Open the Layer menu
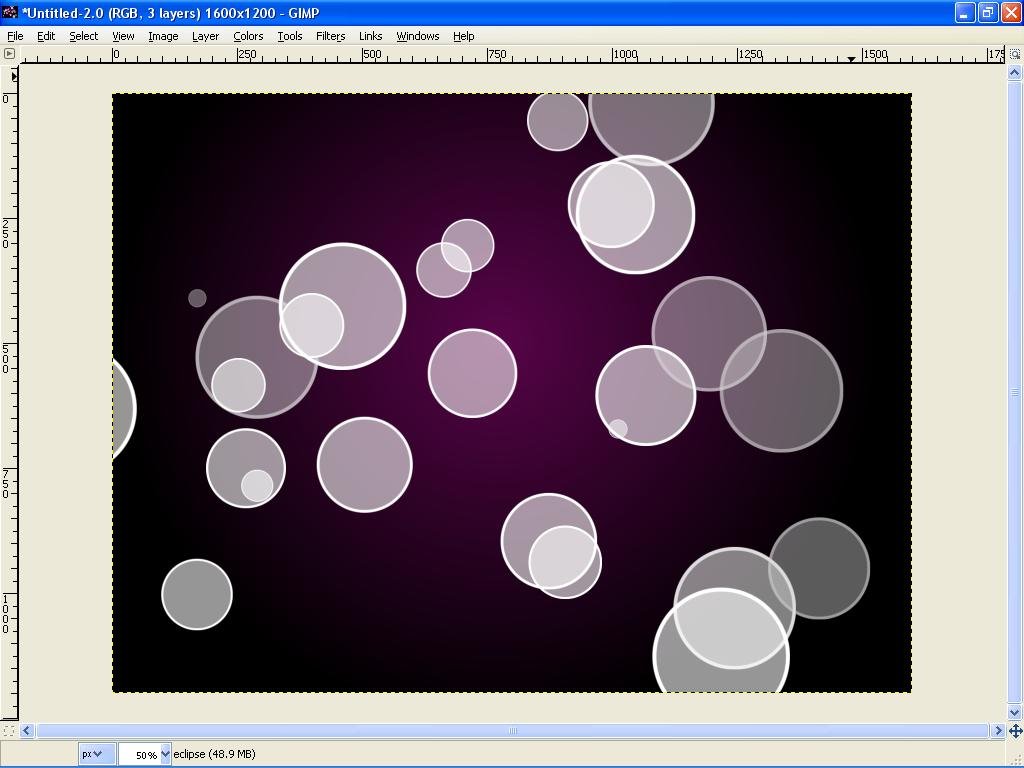 pyautogui.click(x=205, y=36)
